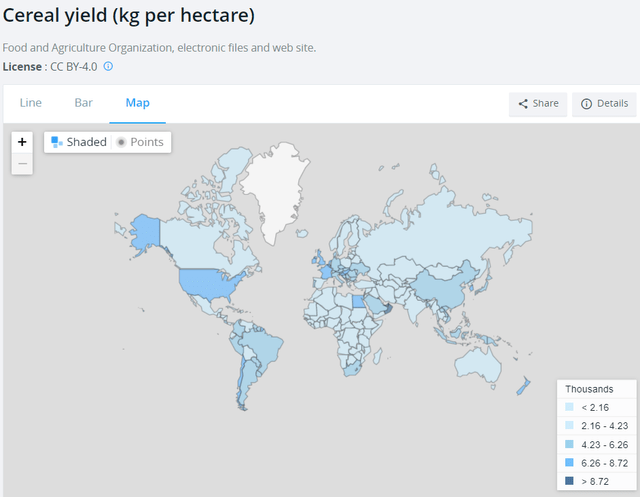
Task: Click the '> 8.72' legend swatch
Action: point(569,481)
